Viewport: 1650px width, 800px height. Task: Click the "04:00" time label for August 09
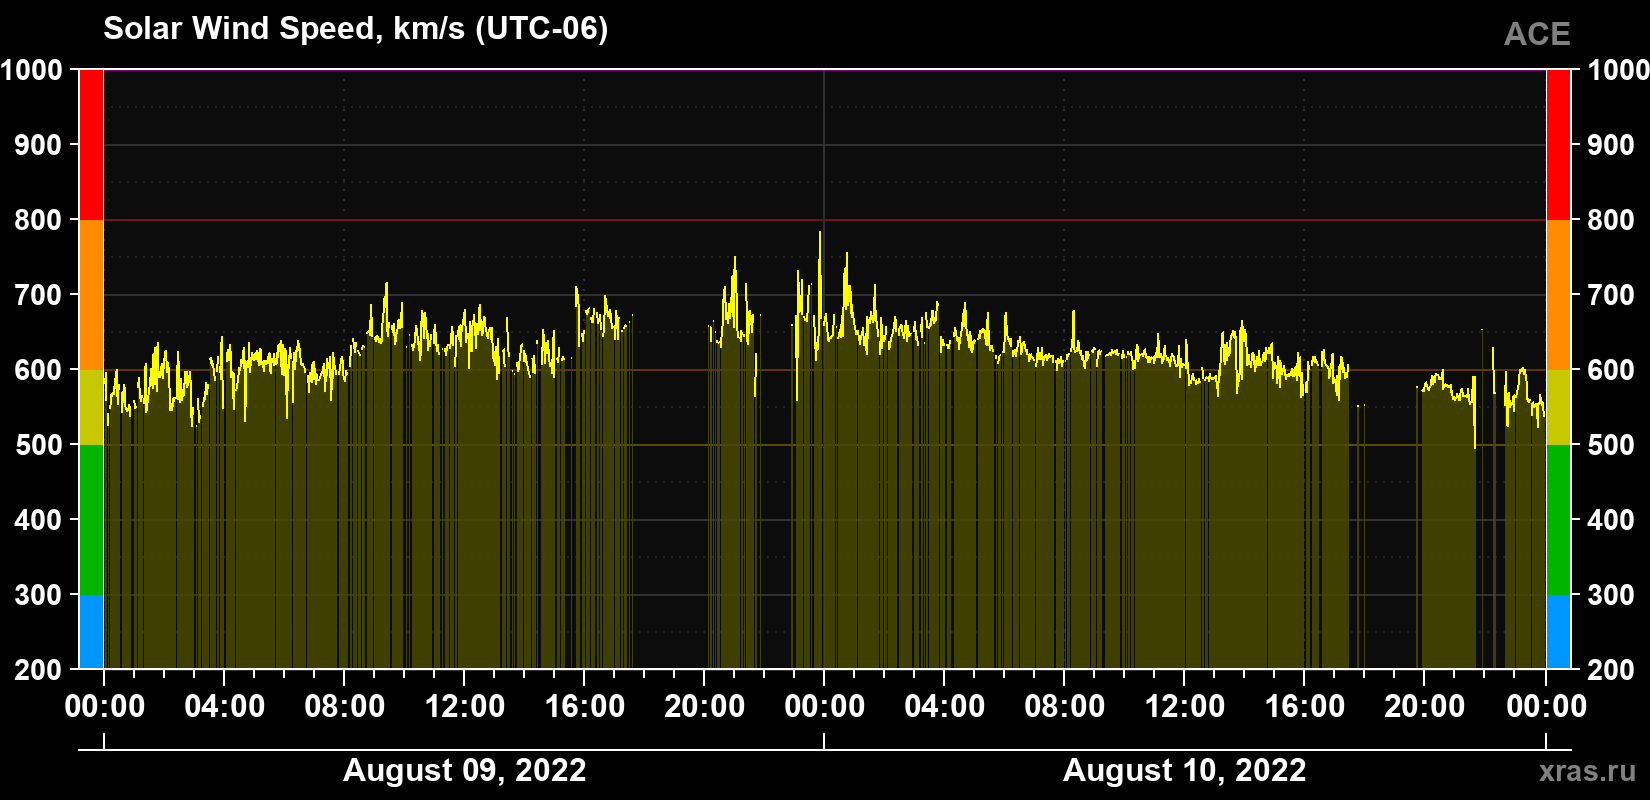(x=225, y=707)
